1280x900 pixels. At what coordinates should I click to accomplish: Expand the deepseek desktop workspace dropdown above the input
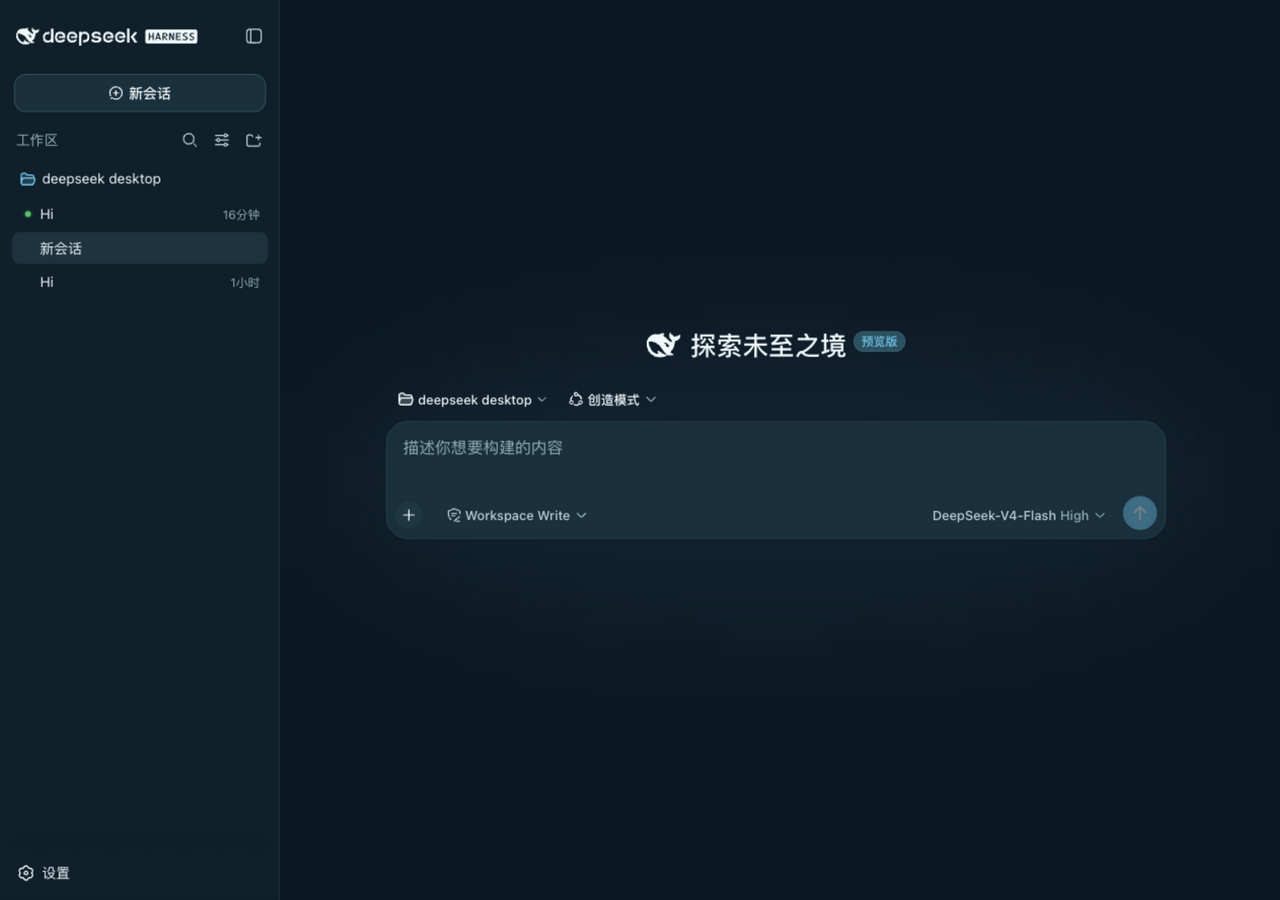coord(472,399)
